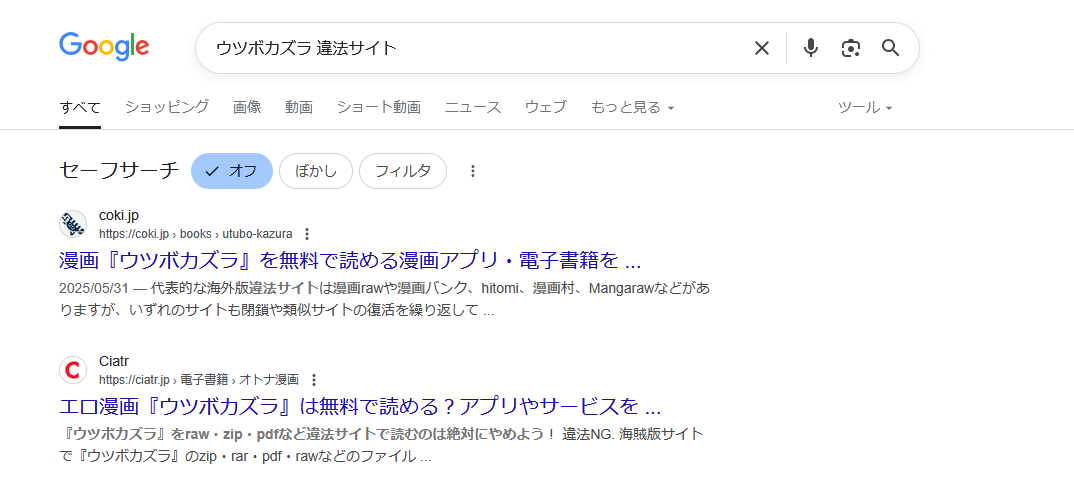Switch to the 動画 tab
Viewport: 1074px width, 490px height.
[299, 108]
